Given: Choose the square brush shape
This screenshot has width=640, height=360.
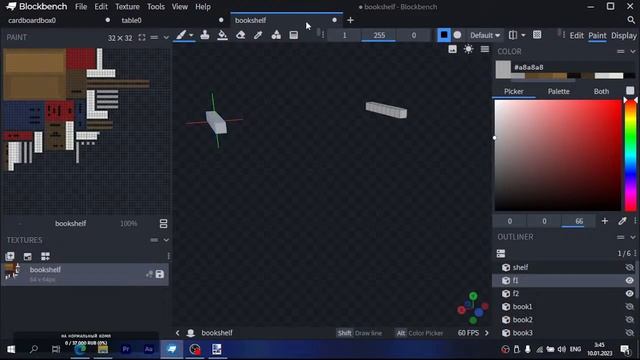Looking at the screenshot, I should tap(444, 35).
